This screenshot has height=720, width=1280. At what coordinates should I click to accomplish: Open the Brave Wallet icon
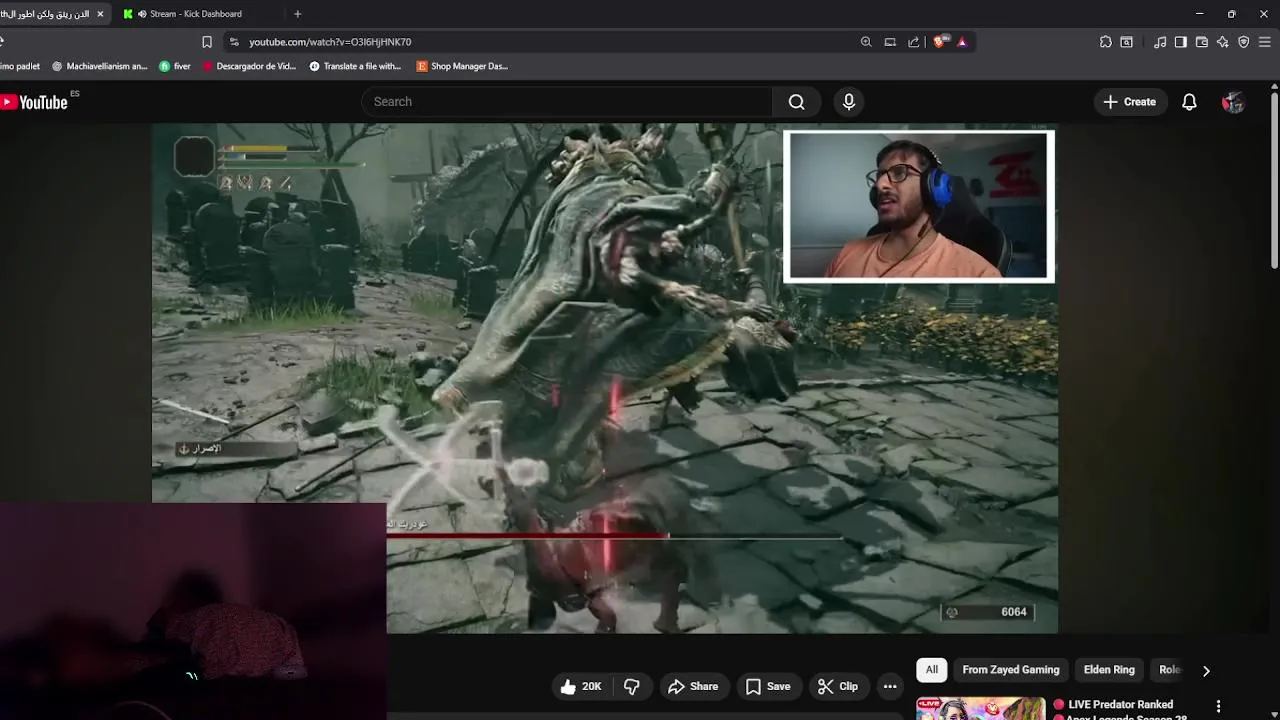click(x=1202, y=42)
